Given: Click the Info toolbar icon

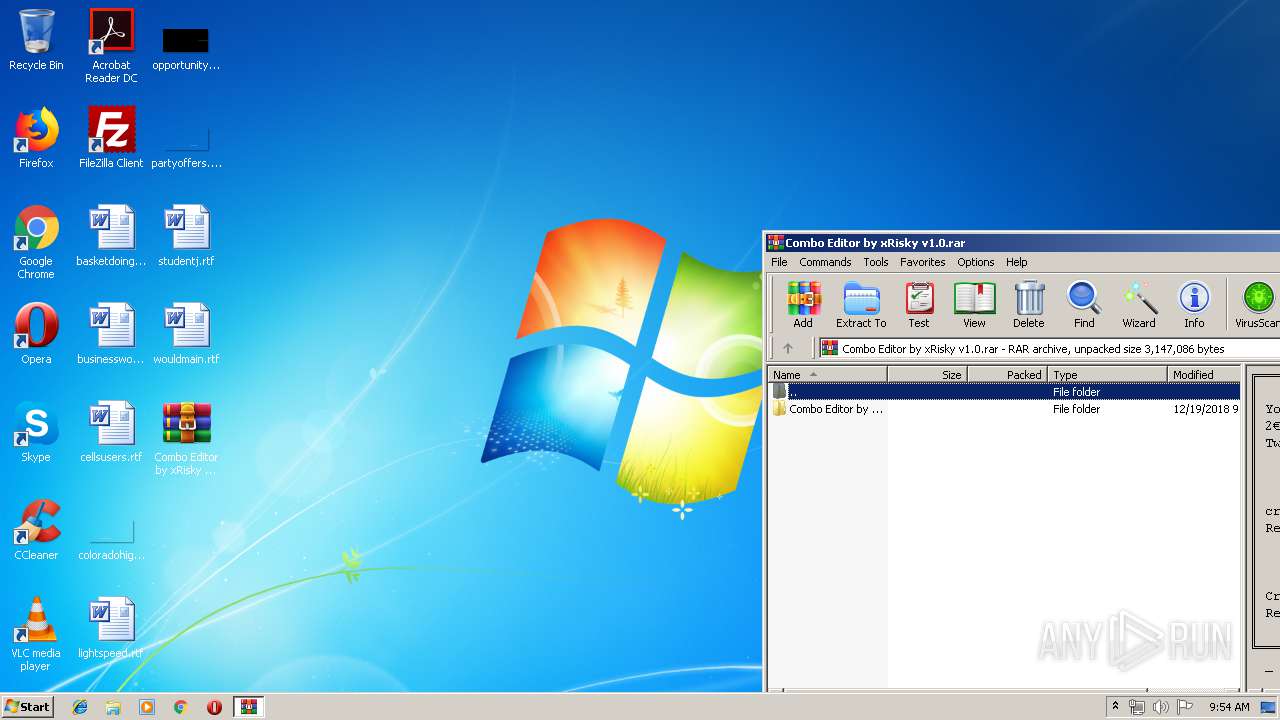Looking at the screenshot, I should pyautogui.click(x=1194, y=304).
